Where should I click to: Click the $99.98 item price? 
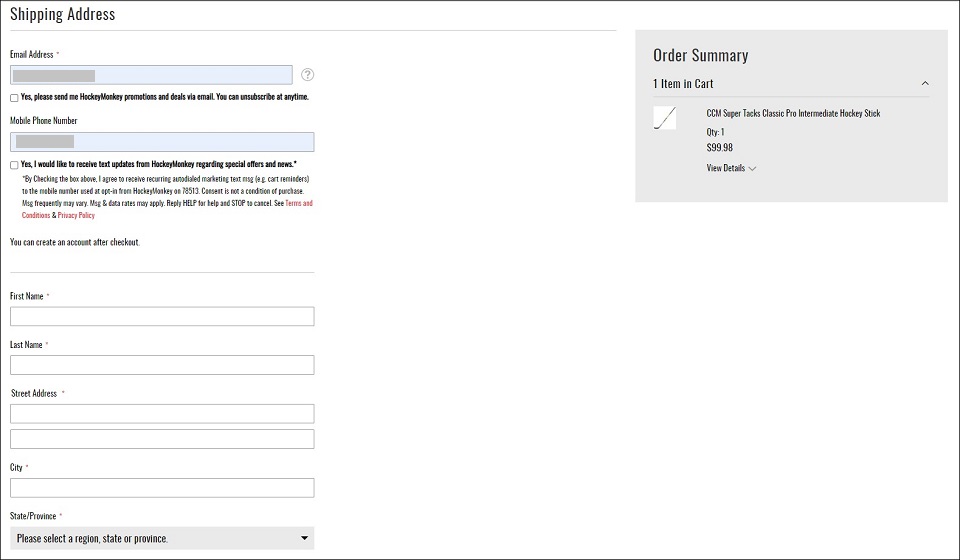[x=719, y=148]
